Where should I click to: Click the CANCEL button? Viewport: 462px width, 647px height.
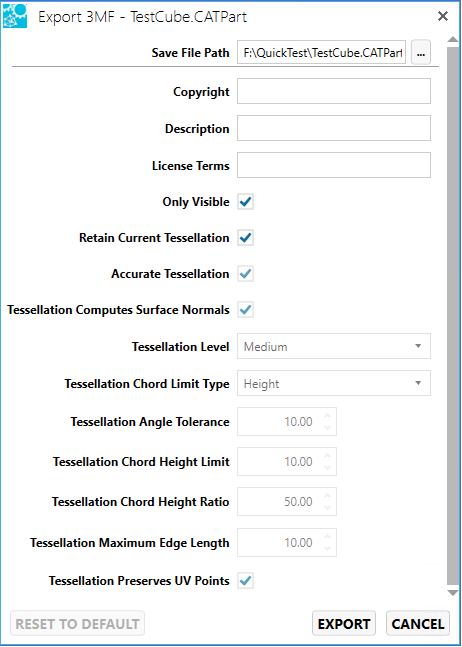[x=417, y=623]
